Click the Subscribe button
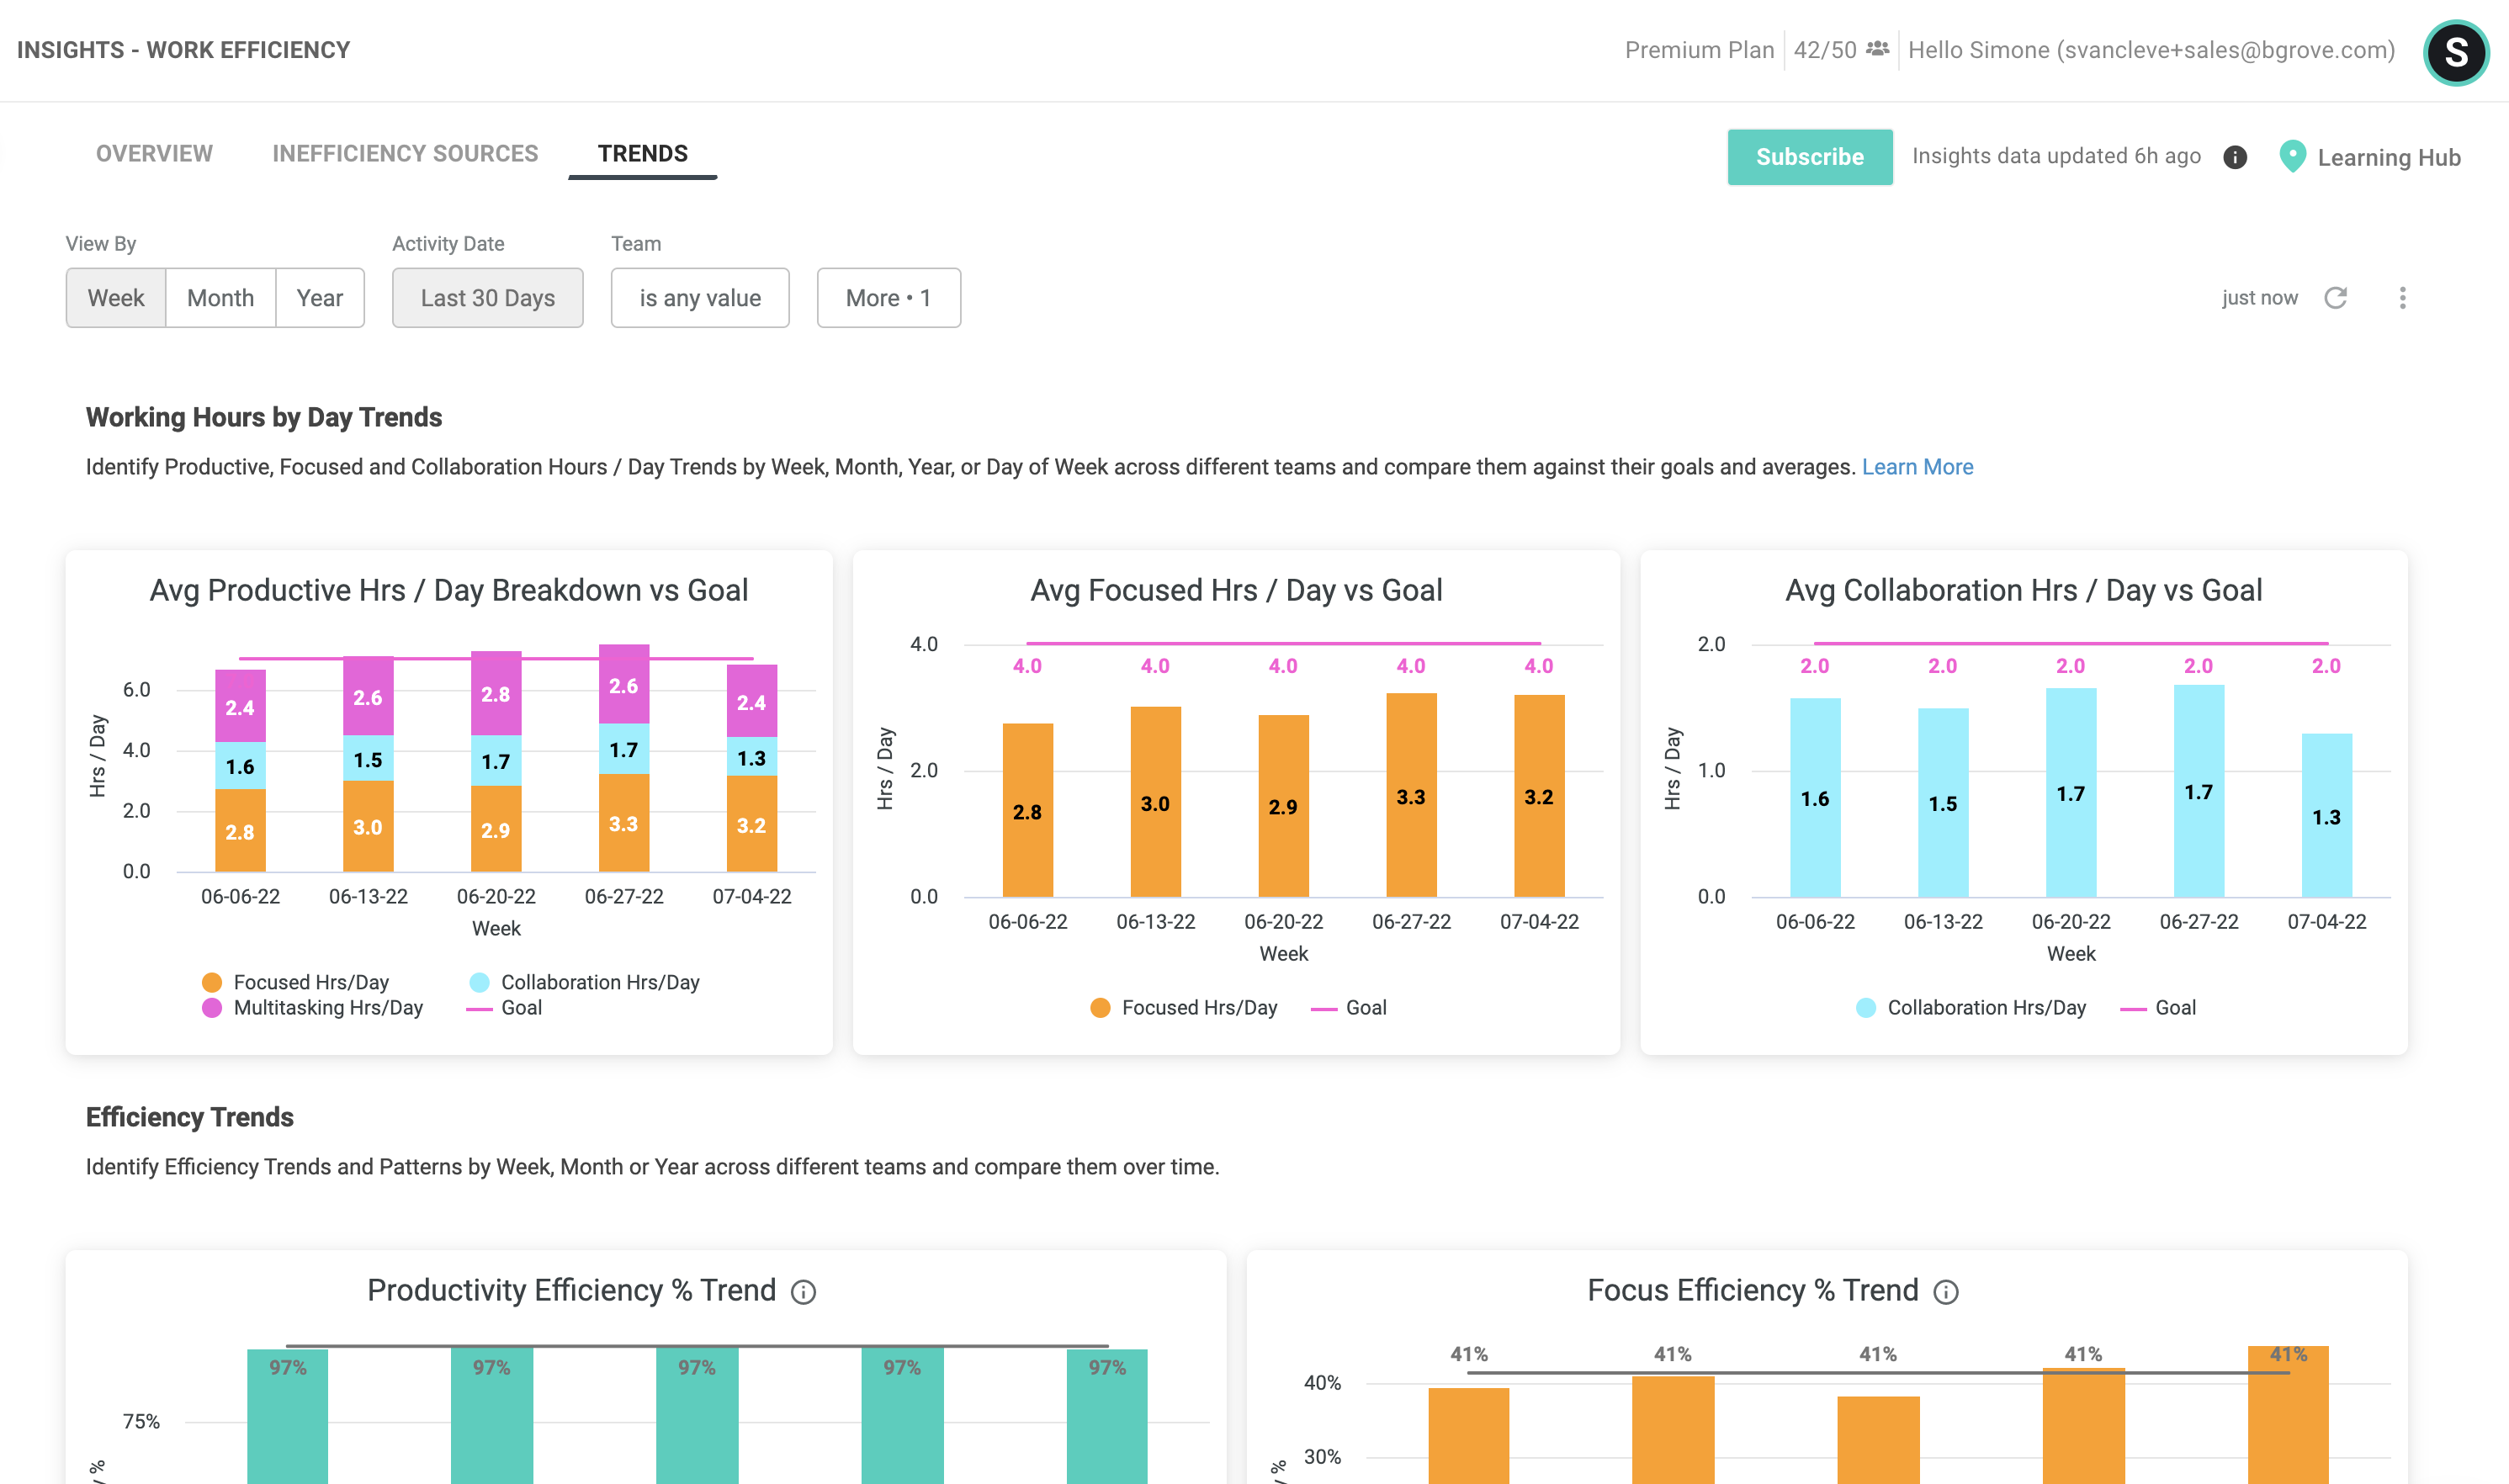Screen dimensions: 2509x1484 point(1809,157)
